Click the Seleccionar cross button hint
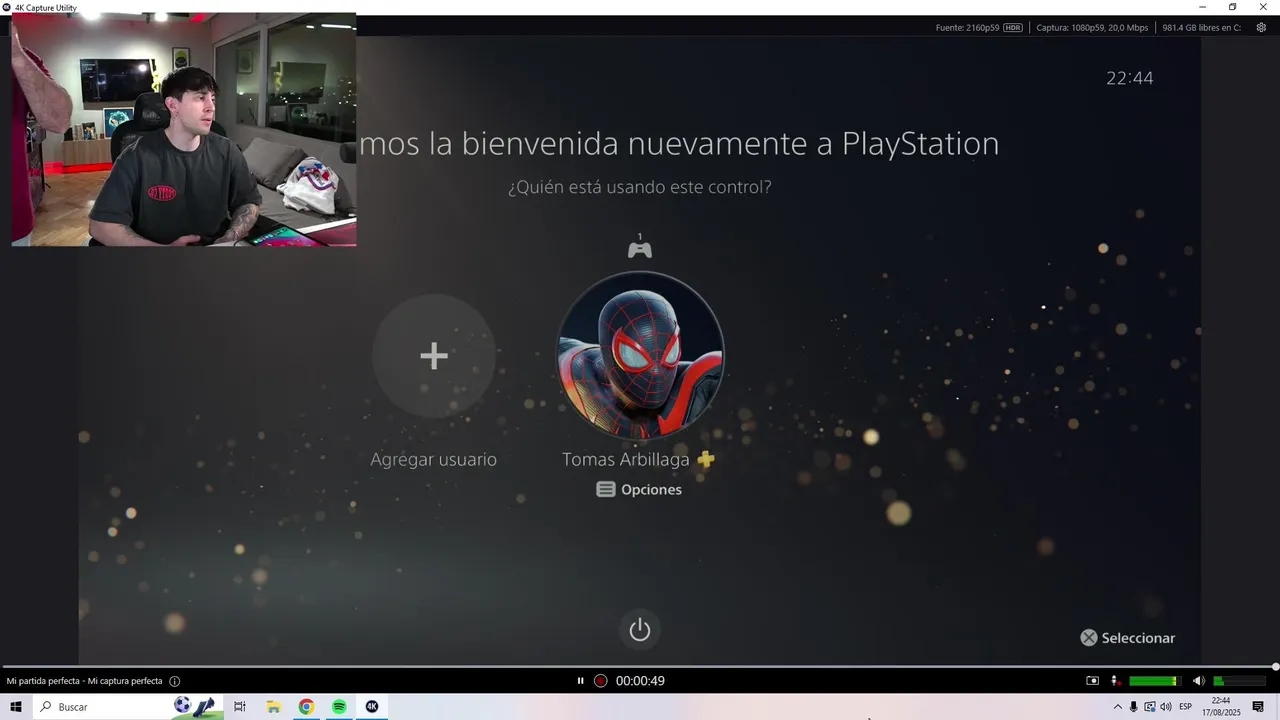 [x=1128, y=638]
